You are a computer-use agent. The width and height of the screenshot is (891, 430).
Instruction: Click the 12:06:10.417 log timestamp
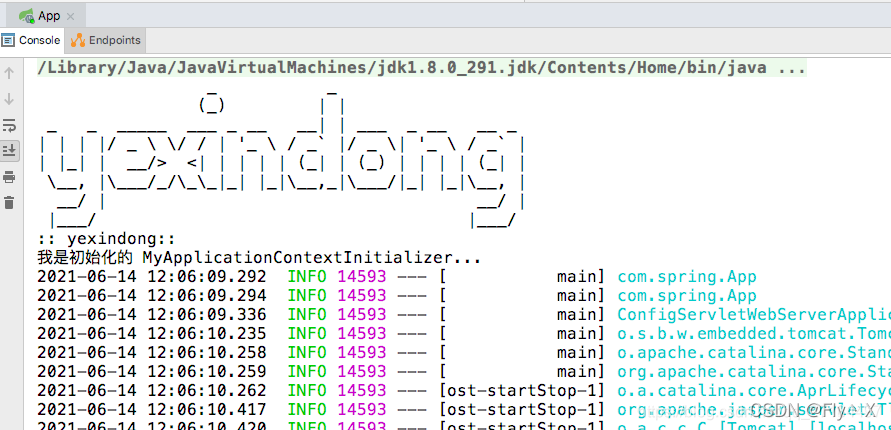tap(152, 409)
